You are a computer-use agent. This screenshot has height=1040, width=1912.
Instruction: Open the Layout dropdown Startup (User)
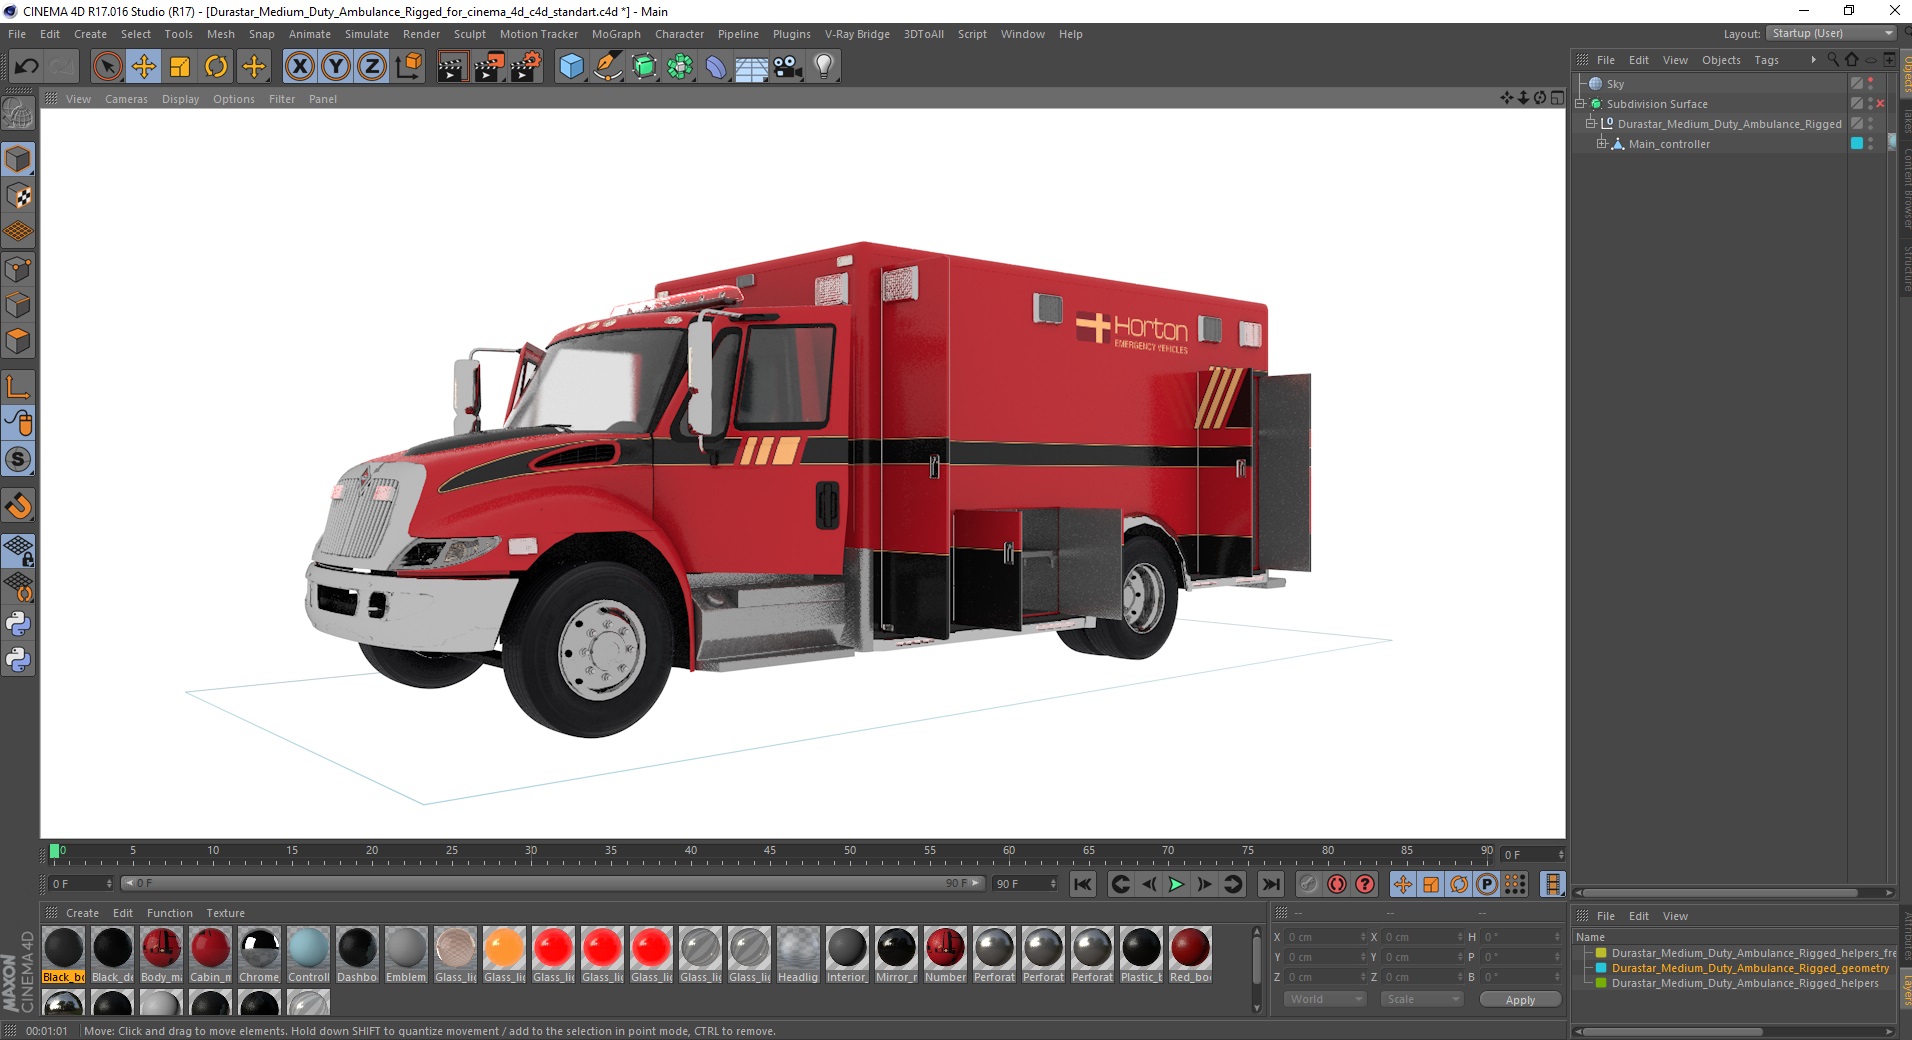pos(1831,33)
